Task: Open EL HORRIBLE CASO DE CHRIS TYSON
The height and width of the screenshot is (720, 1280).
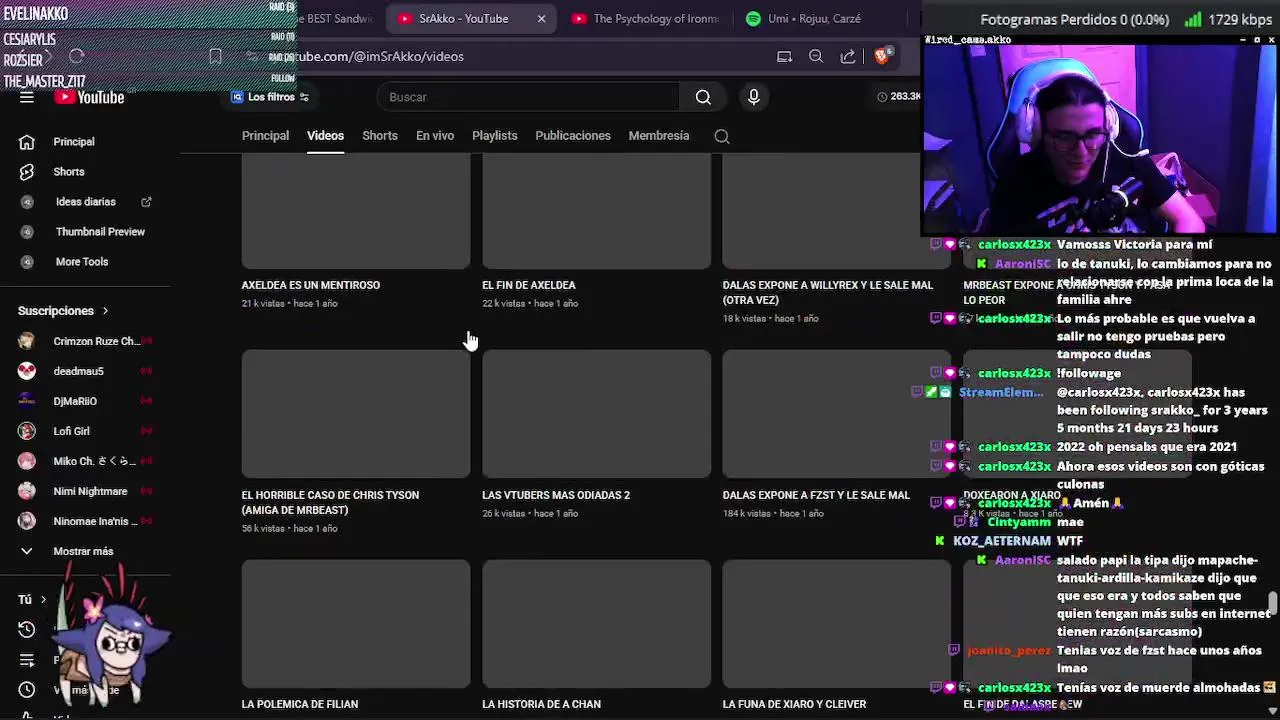Action: (330, 502)
